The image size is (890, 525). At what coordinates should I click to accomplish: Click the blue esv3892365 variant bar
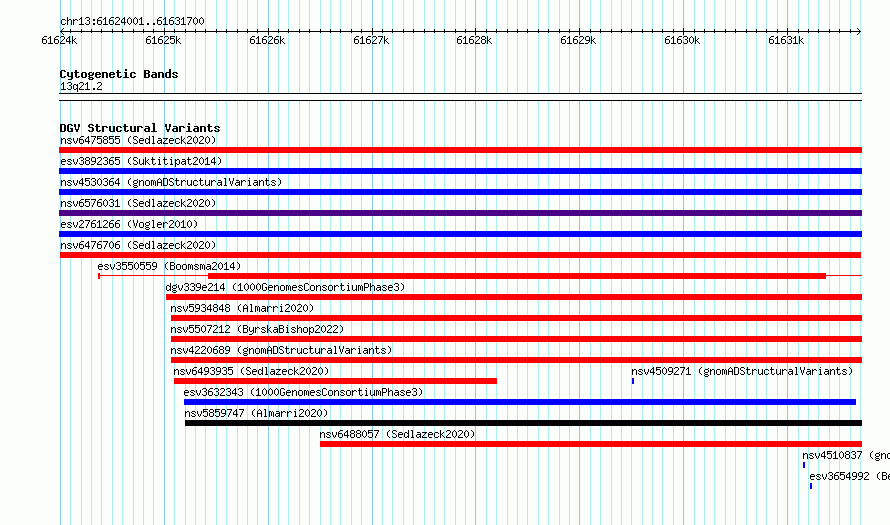[x=460, y=171]
